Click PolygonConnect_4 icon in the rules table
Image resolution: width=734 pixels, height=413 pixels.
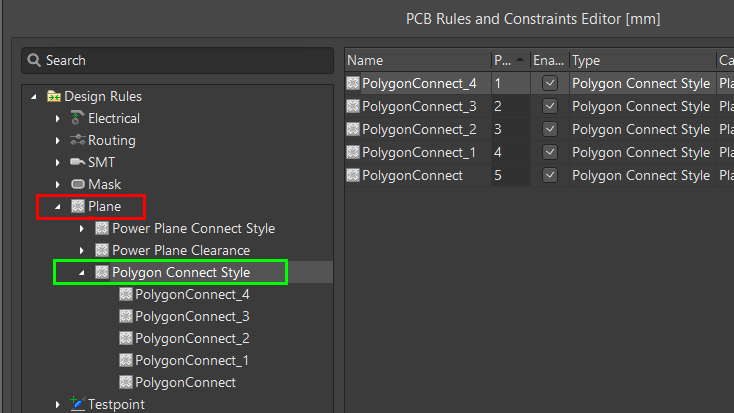(x=353, y=84)
